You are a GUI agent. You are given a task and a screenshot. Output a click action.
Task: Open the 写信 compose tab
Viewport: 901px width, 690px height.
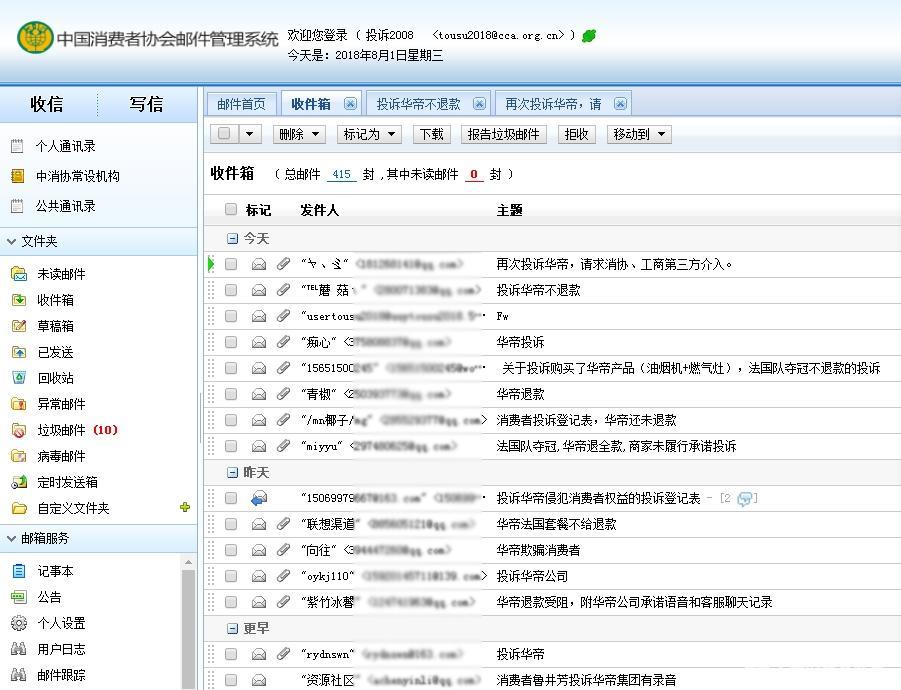click(x=147, y=104)
